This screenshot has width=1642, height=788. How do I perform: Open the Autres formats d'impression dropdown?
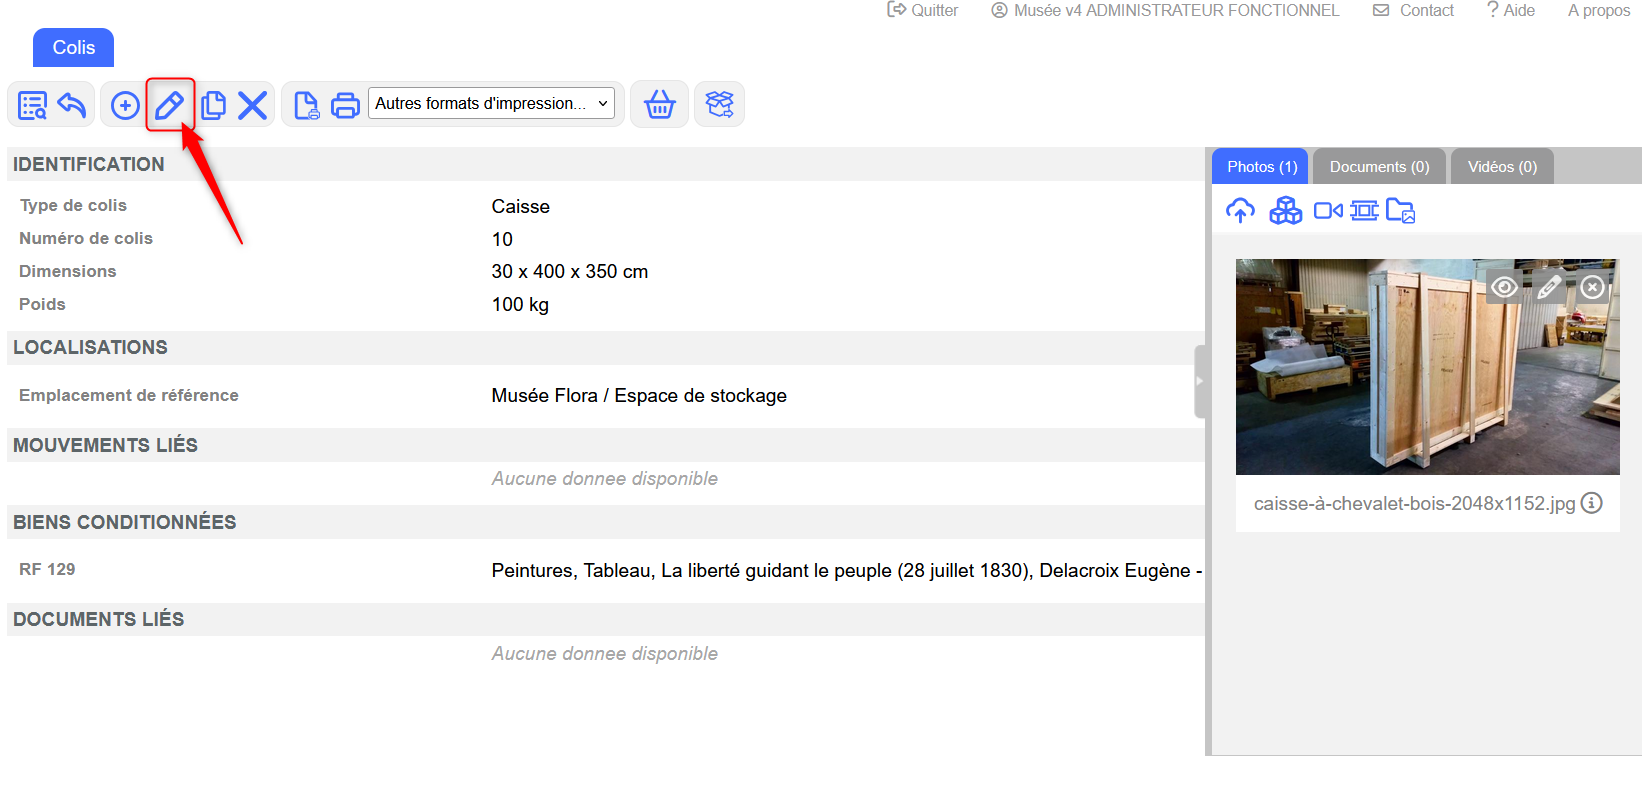491,103
